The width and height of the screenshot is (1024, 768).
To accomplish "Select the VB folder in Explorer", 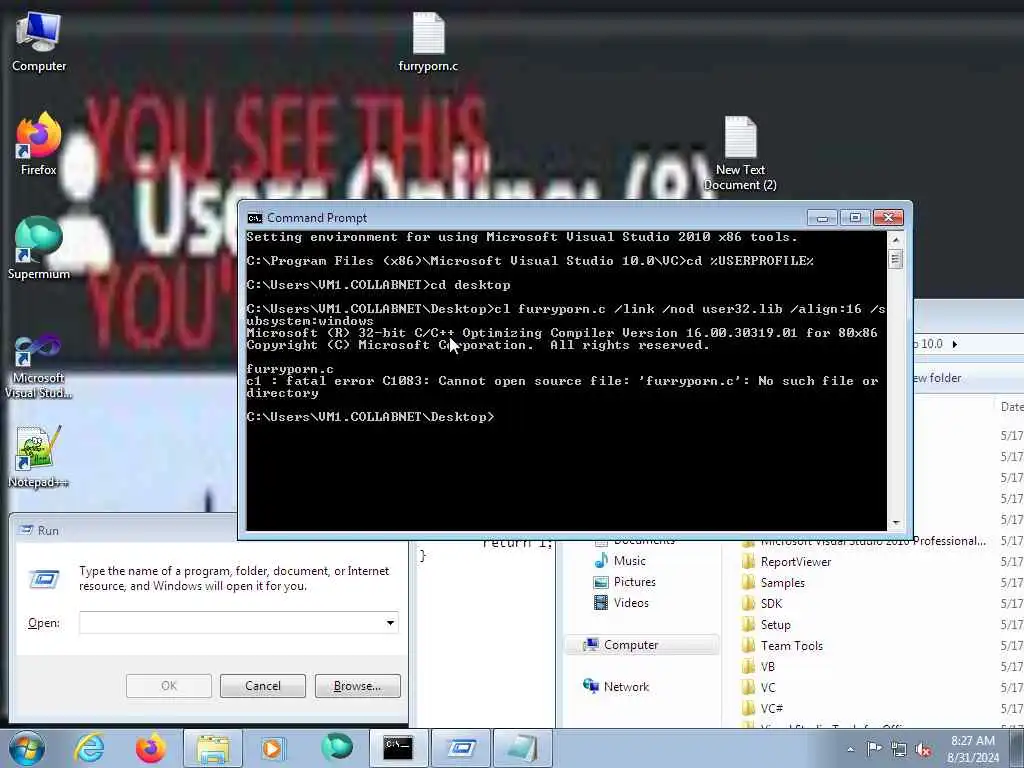I will 759,666.
